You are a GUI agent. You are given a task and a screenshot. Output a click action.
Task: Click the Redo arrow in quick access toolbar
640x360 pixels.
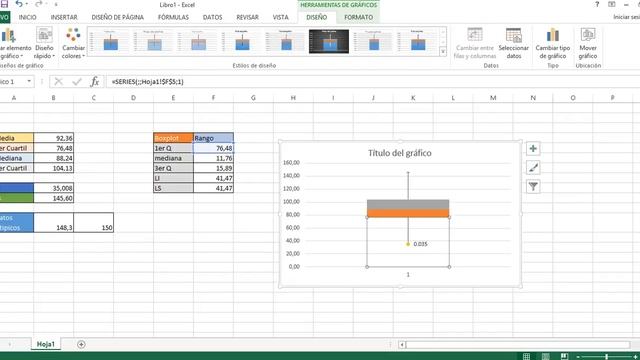[x=38, y=4]
